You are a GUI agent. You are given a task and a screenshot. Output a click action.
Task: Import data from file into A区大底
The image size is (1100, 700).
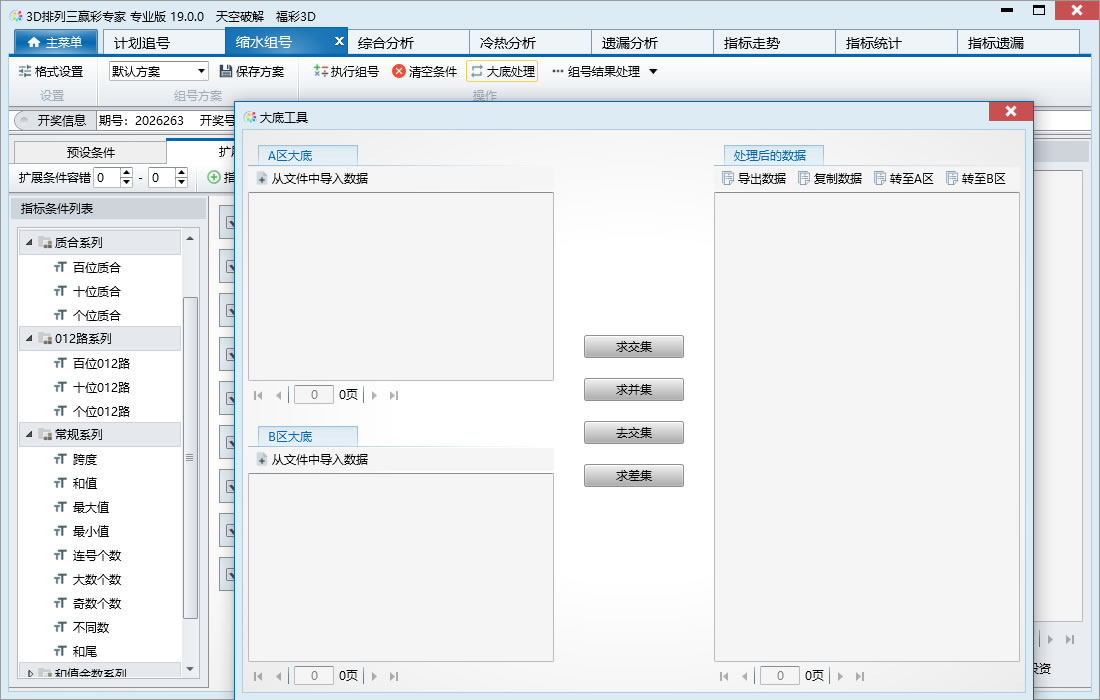click(x=312, y=179)
